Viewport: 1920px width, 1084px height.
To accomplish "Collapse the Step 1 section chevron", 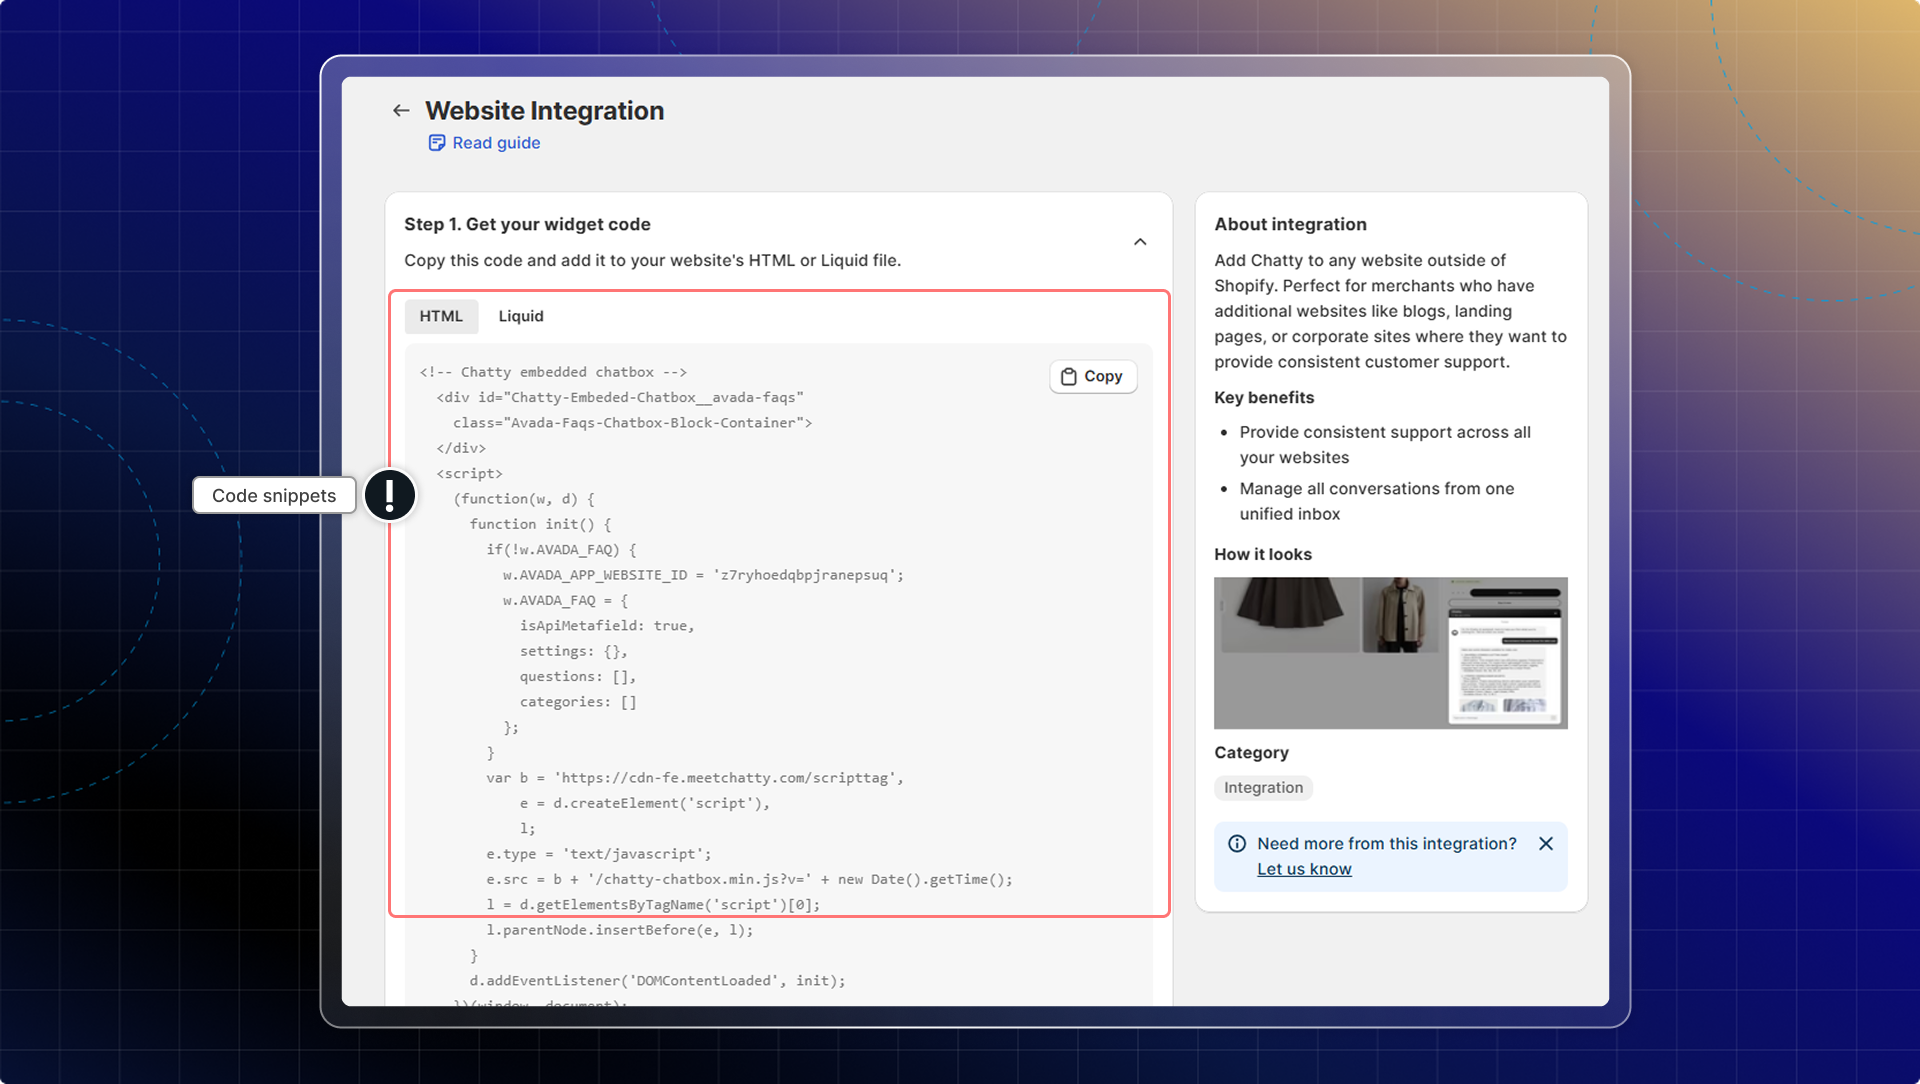I will pos(1140,242).
